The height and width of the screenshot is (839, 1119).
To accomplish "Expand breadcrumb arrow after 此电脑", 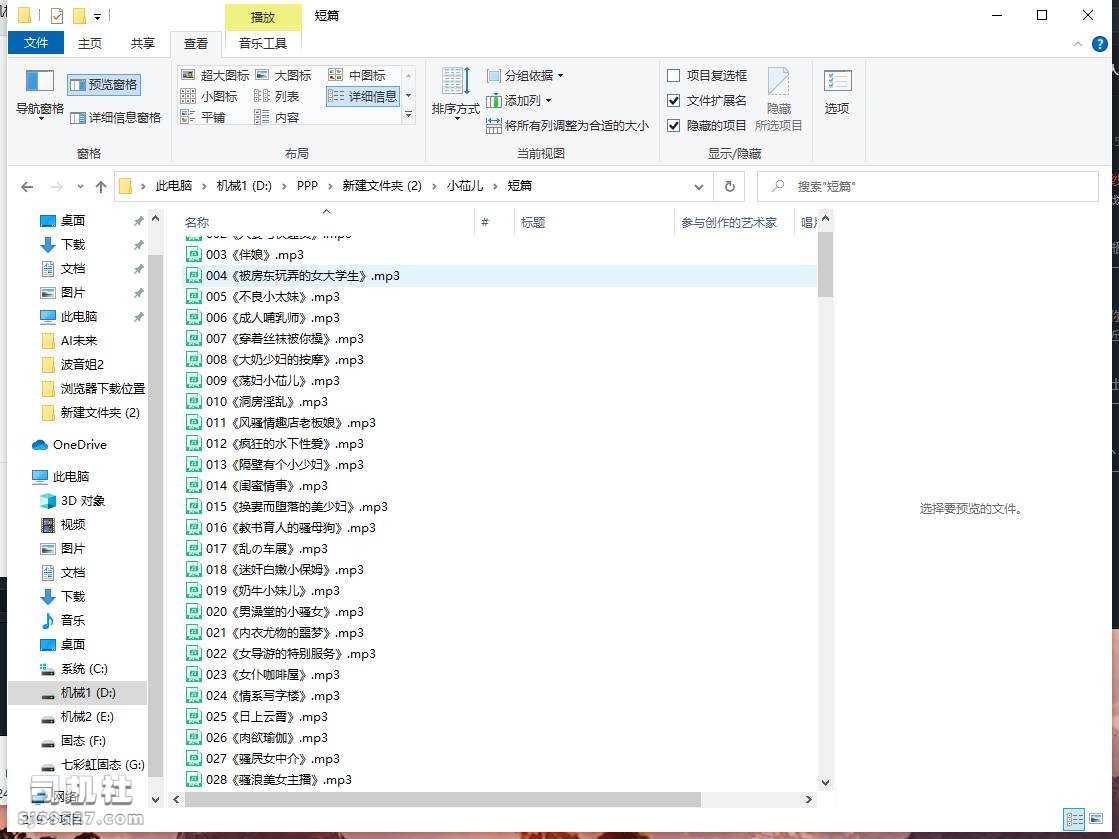I will (205, 186).
